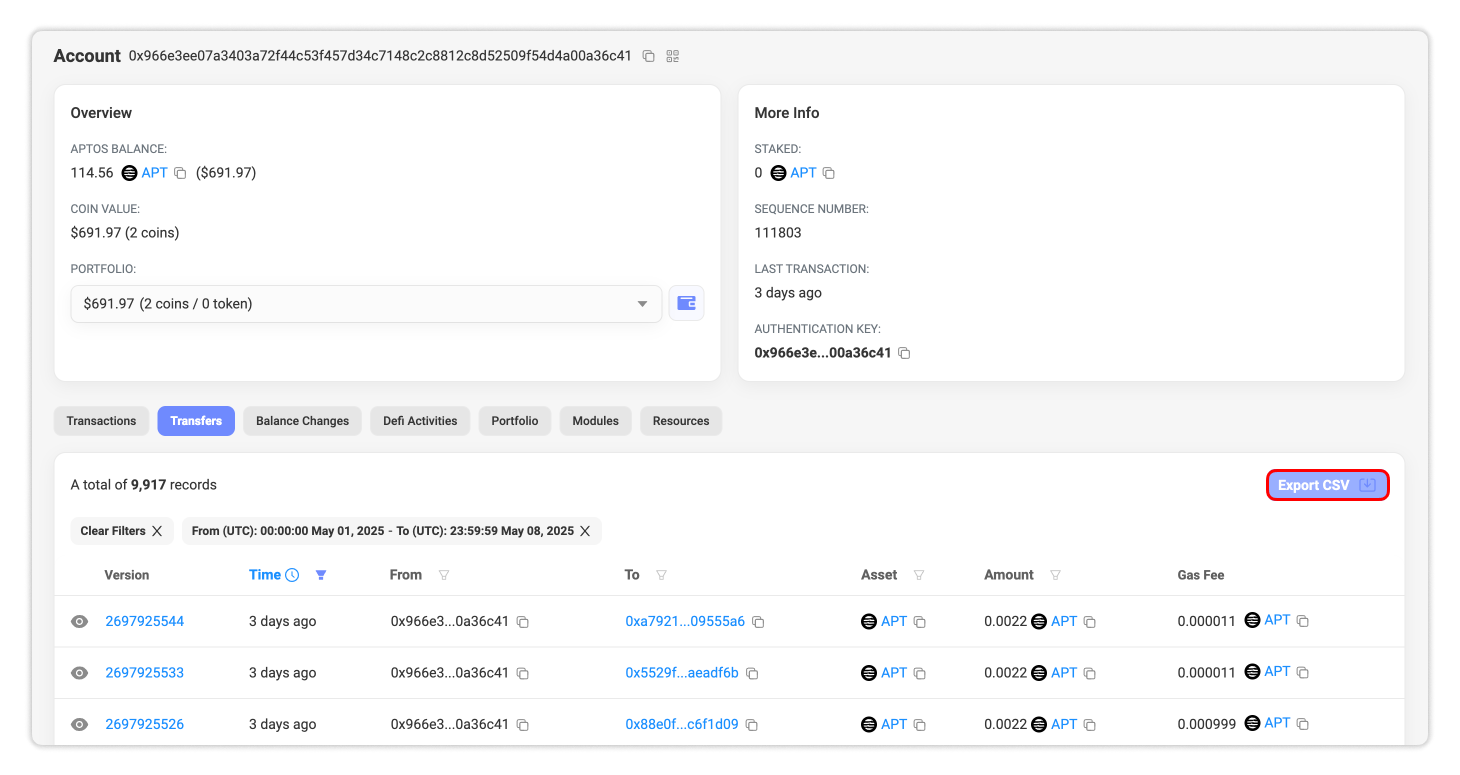1460x775 pixels.
Task: Copy the authentication key value
Action: click(904, 353)
